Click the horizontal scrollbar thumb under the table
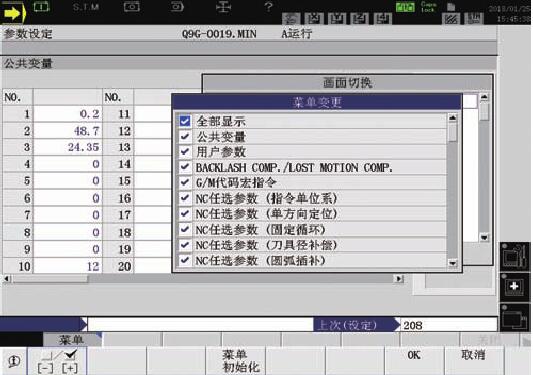Screen dimensions: 533x375 [50, 279]
